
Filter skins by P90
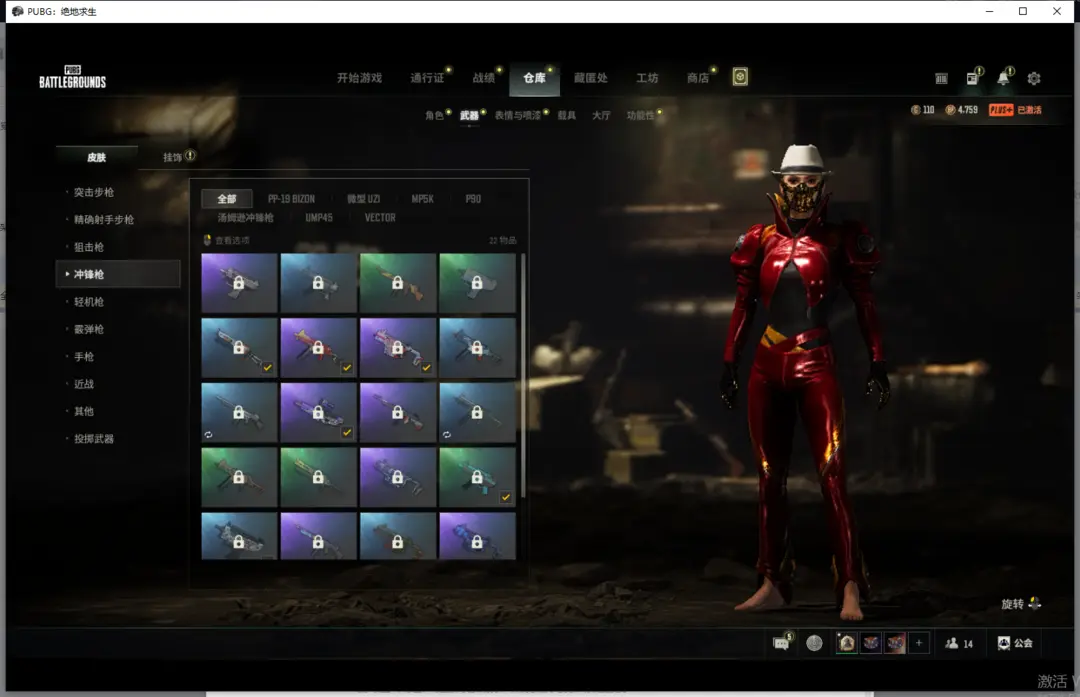[473, 199]
